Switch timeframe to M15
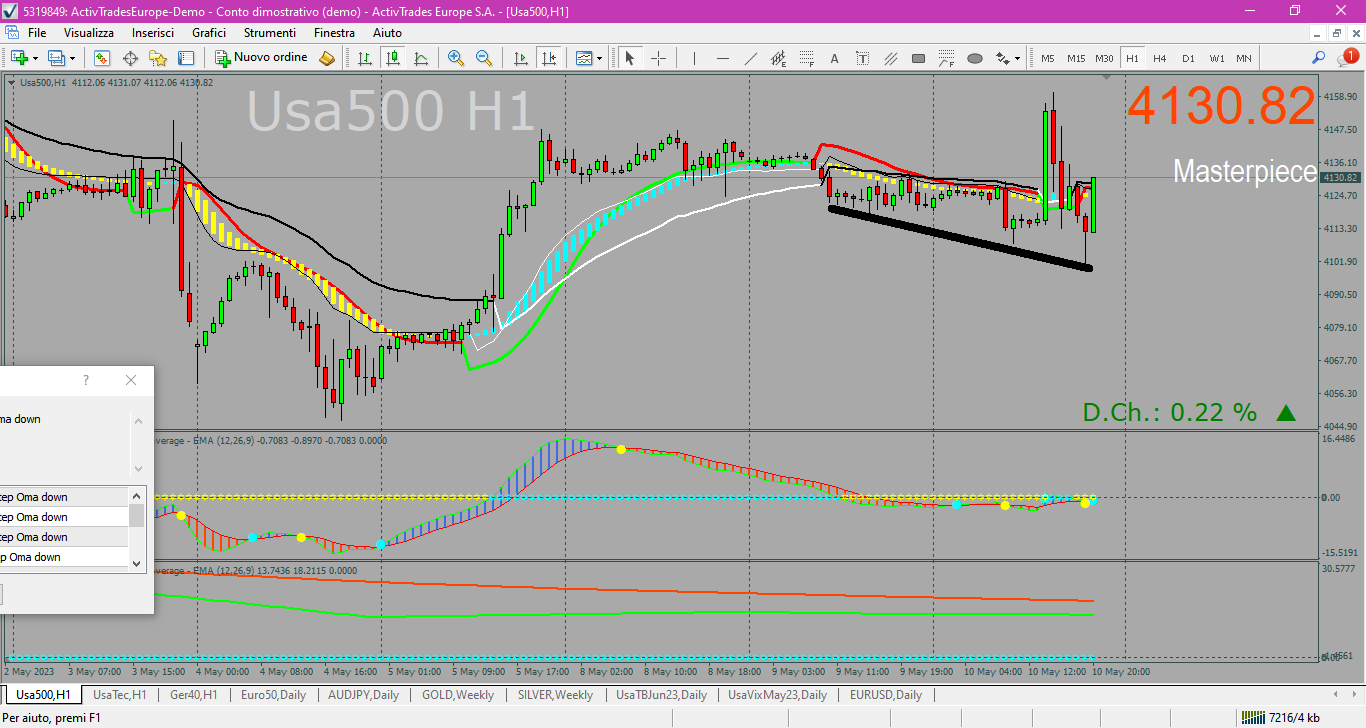 [1076, 58]
